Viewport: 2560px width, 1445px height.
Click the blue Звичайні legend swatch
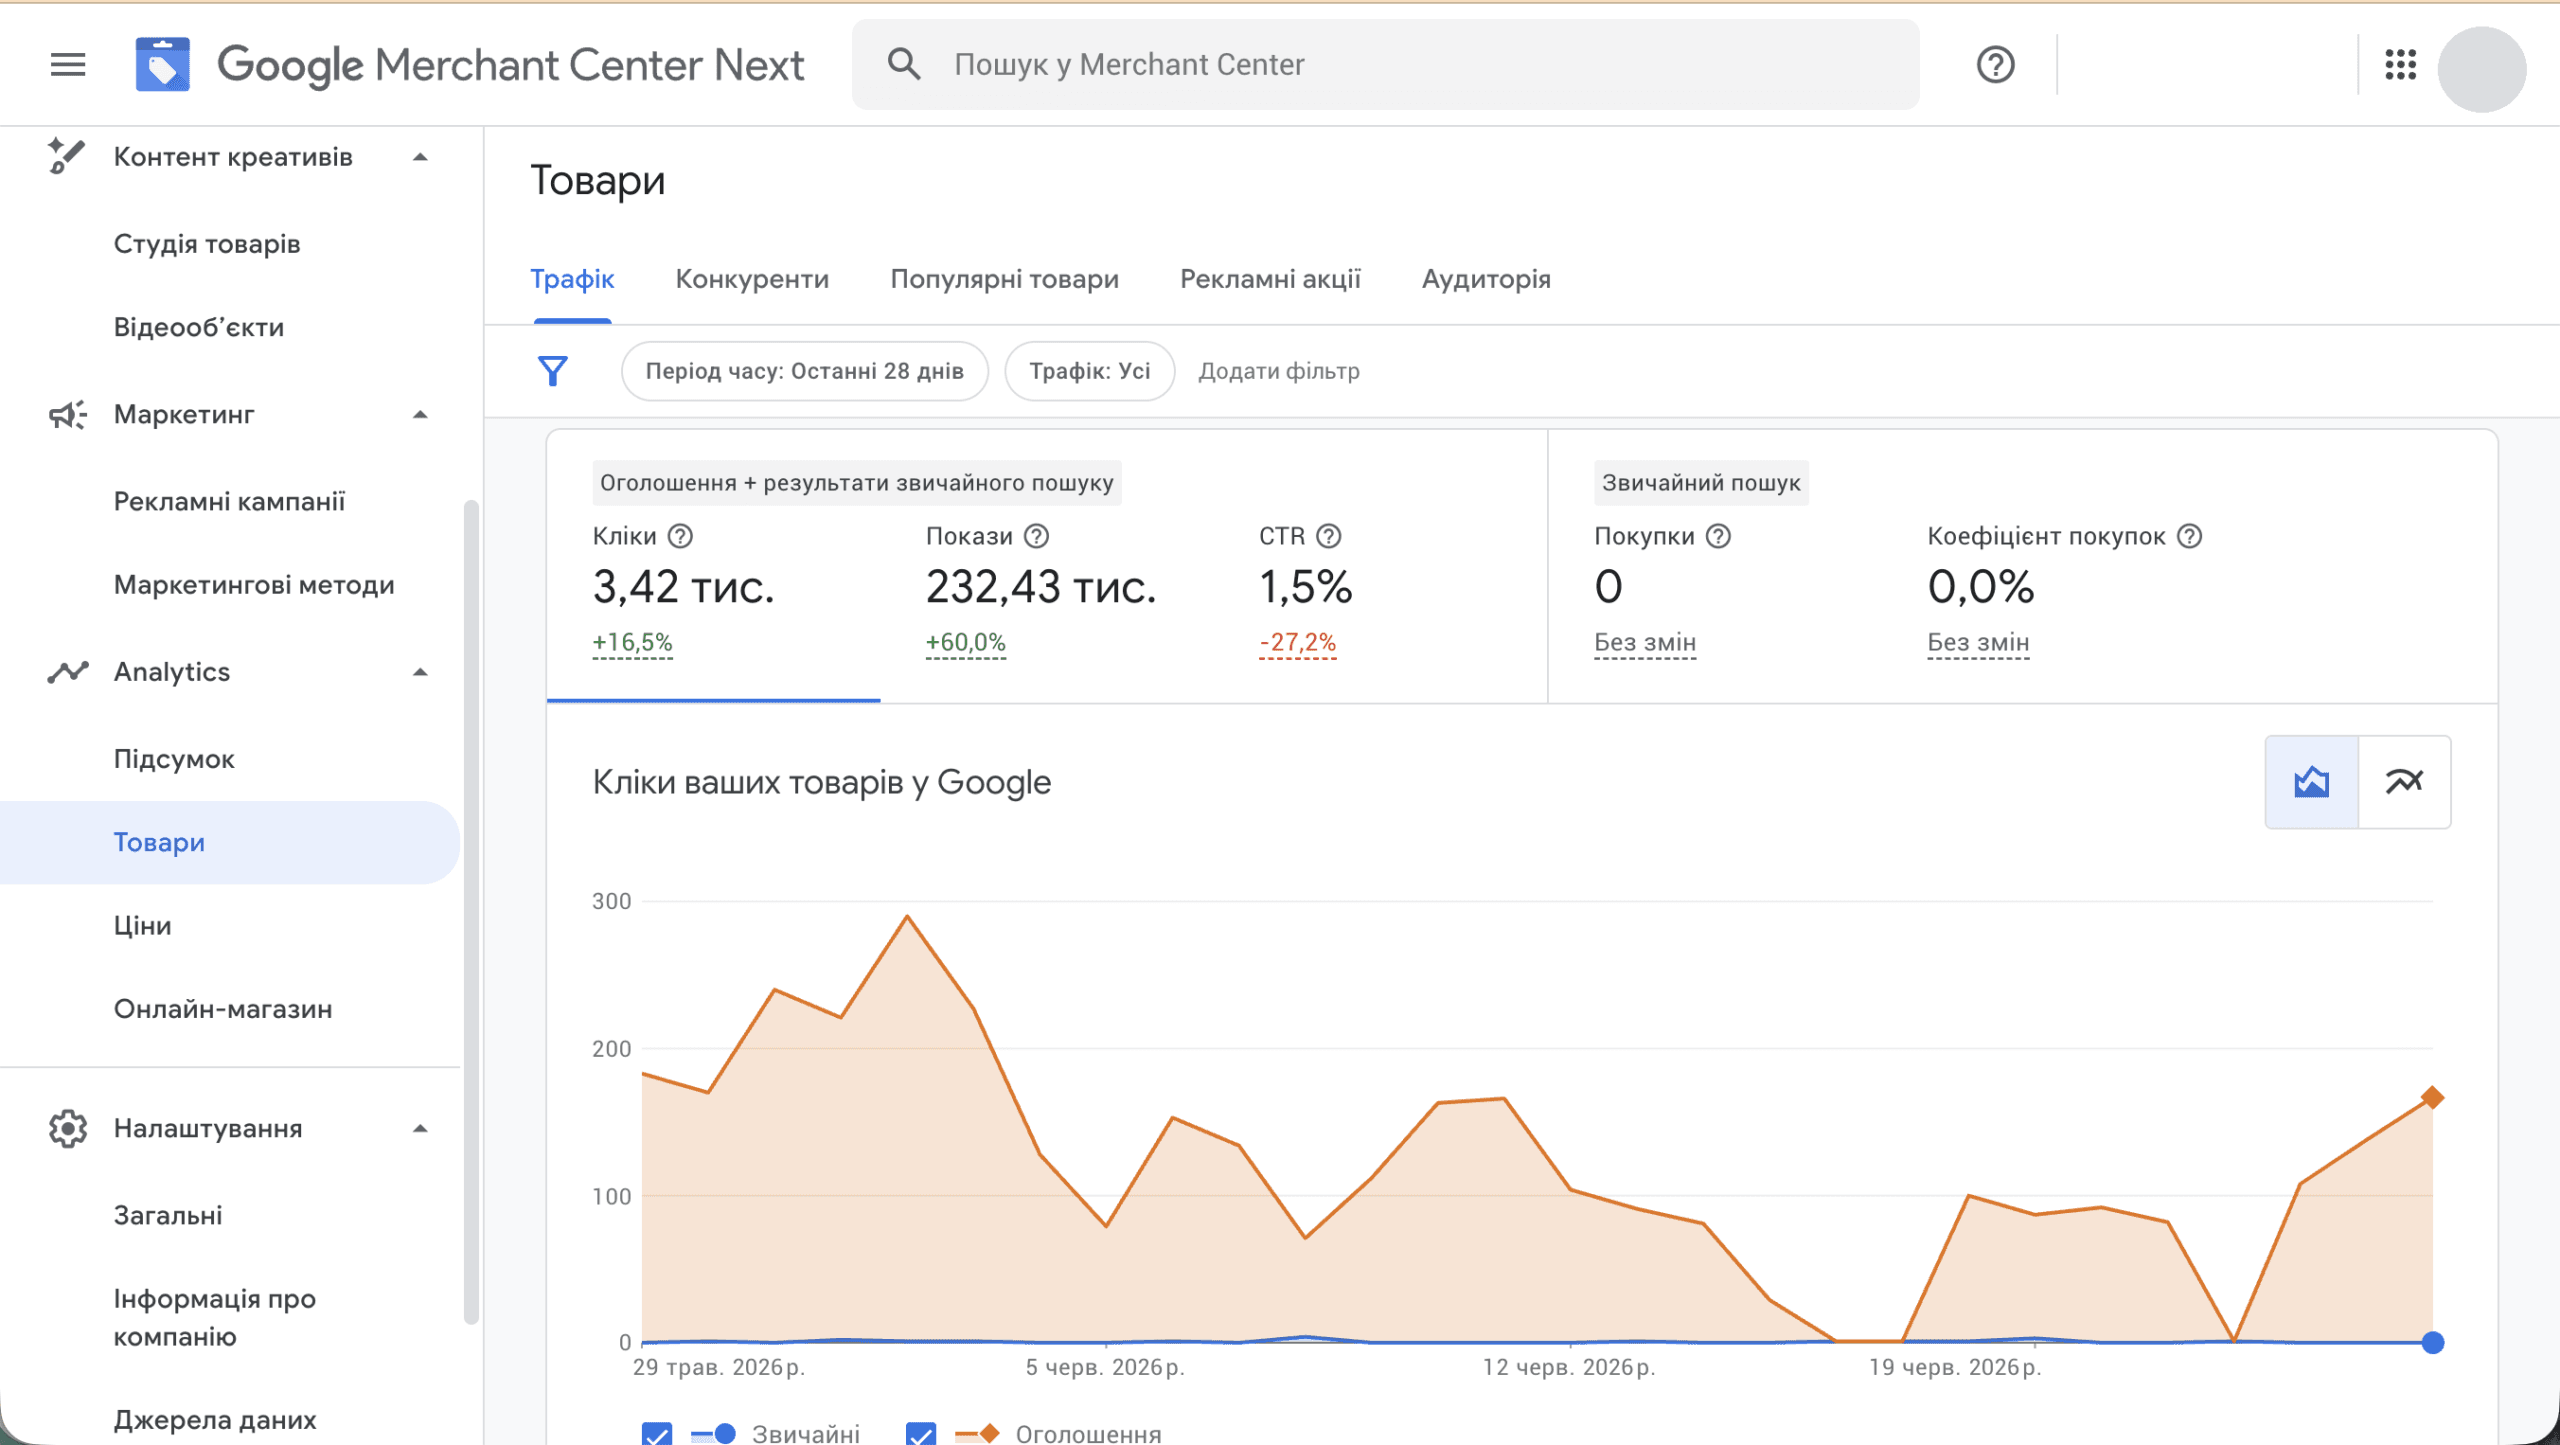point(713,1434)
